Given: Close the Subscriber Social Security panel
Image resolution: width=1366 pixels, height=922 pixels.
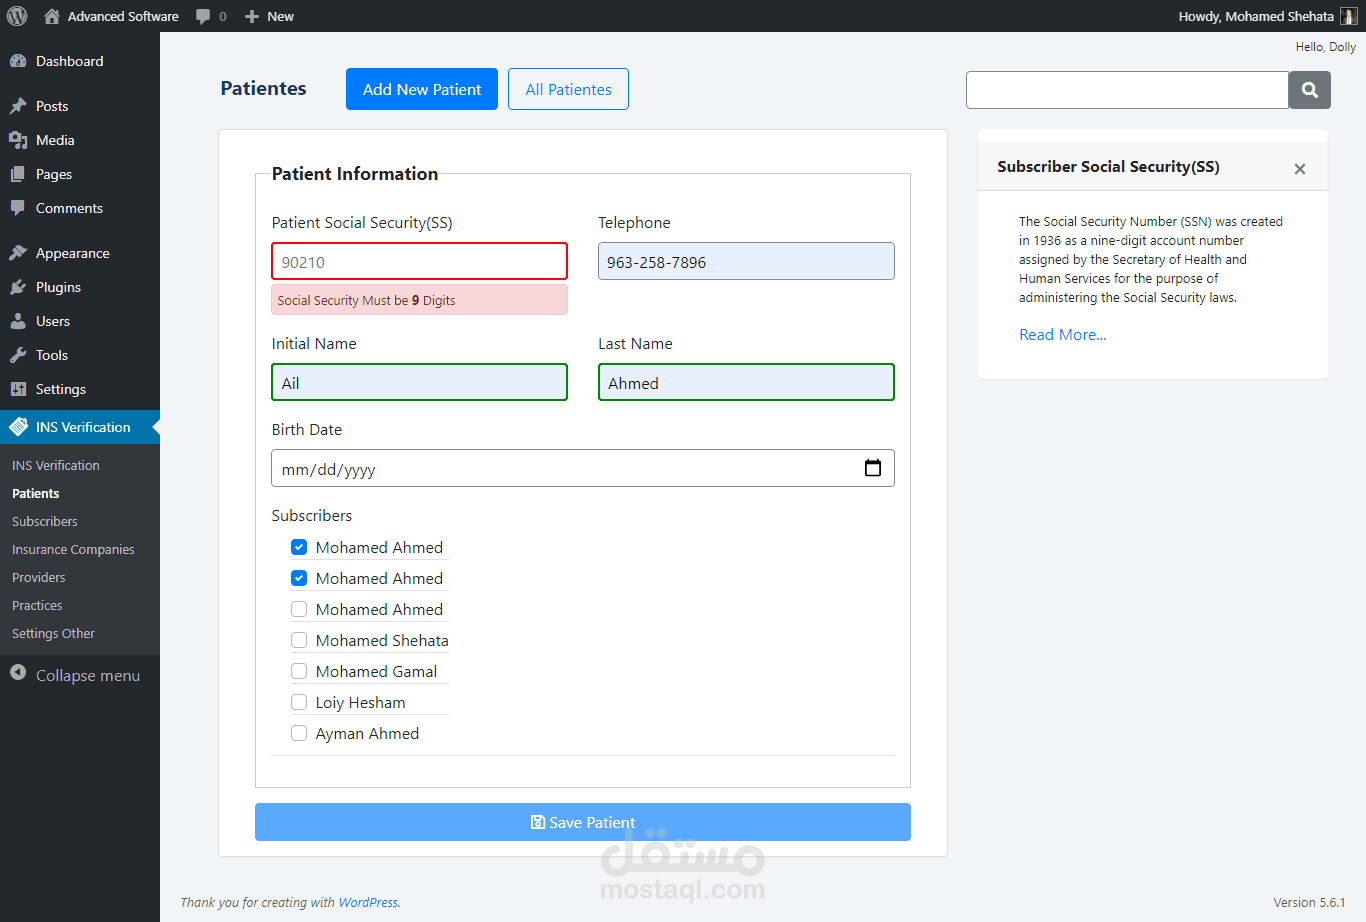Looking at the screenshot, I should [x=1299, y=169].
